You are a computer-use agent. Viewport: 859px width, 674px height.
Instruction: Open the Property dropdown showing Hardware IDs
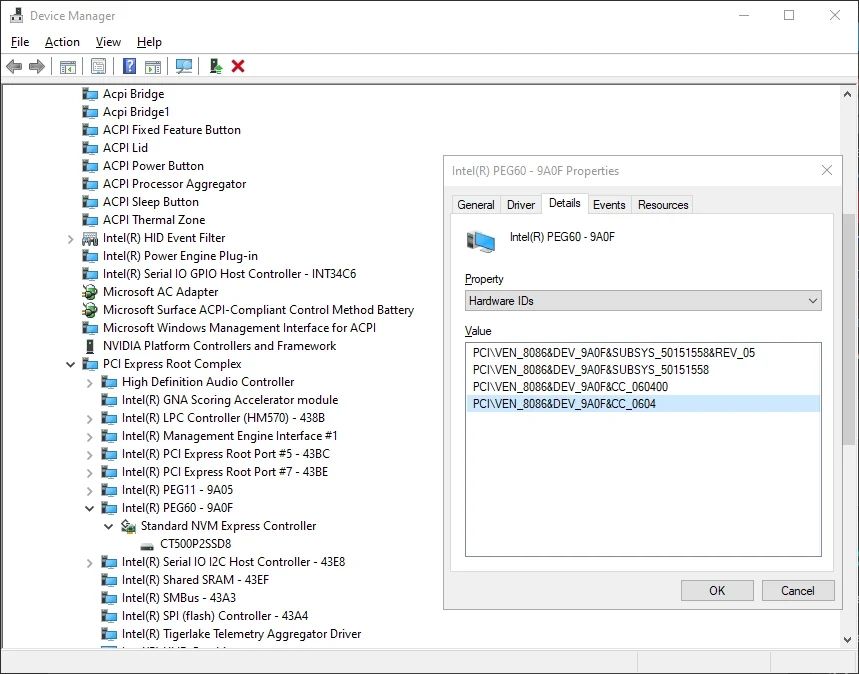coord(642,300)
